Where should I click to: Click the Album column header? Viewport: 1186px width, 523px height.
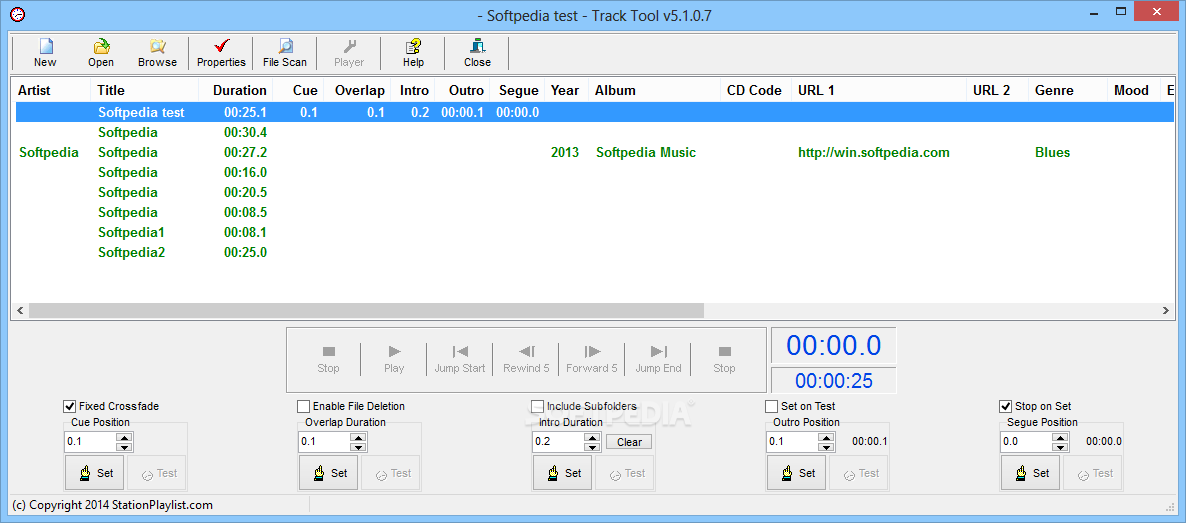pos(654,90)
